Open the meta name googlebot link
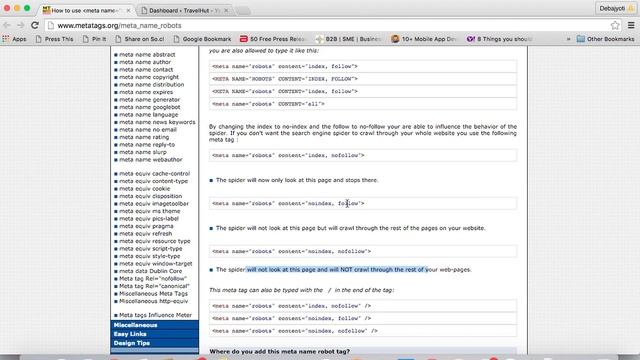The height and width of the screenshot is (360, 640). (149, 107)
